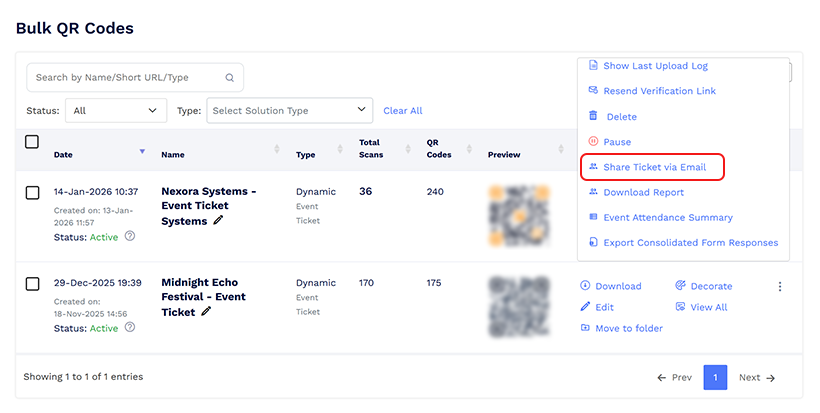This screenshot has height=413, width=820.
Task: Click sort arrows in Type column header
Action: (340, 149)
